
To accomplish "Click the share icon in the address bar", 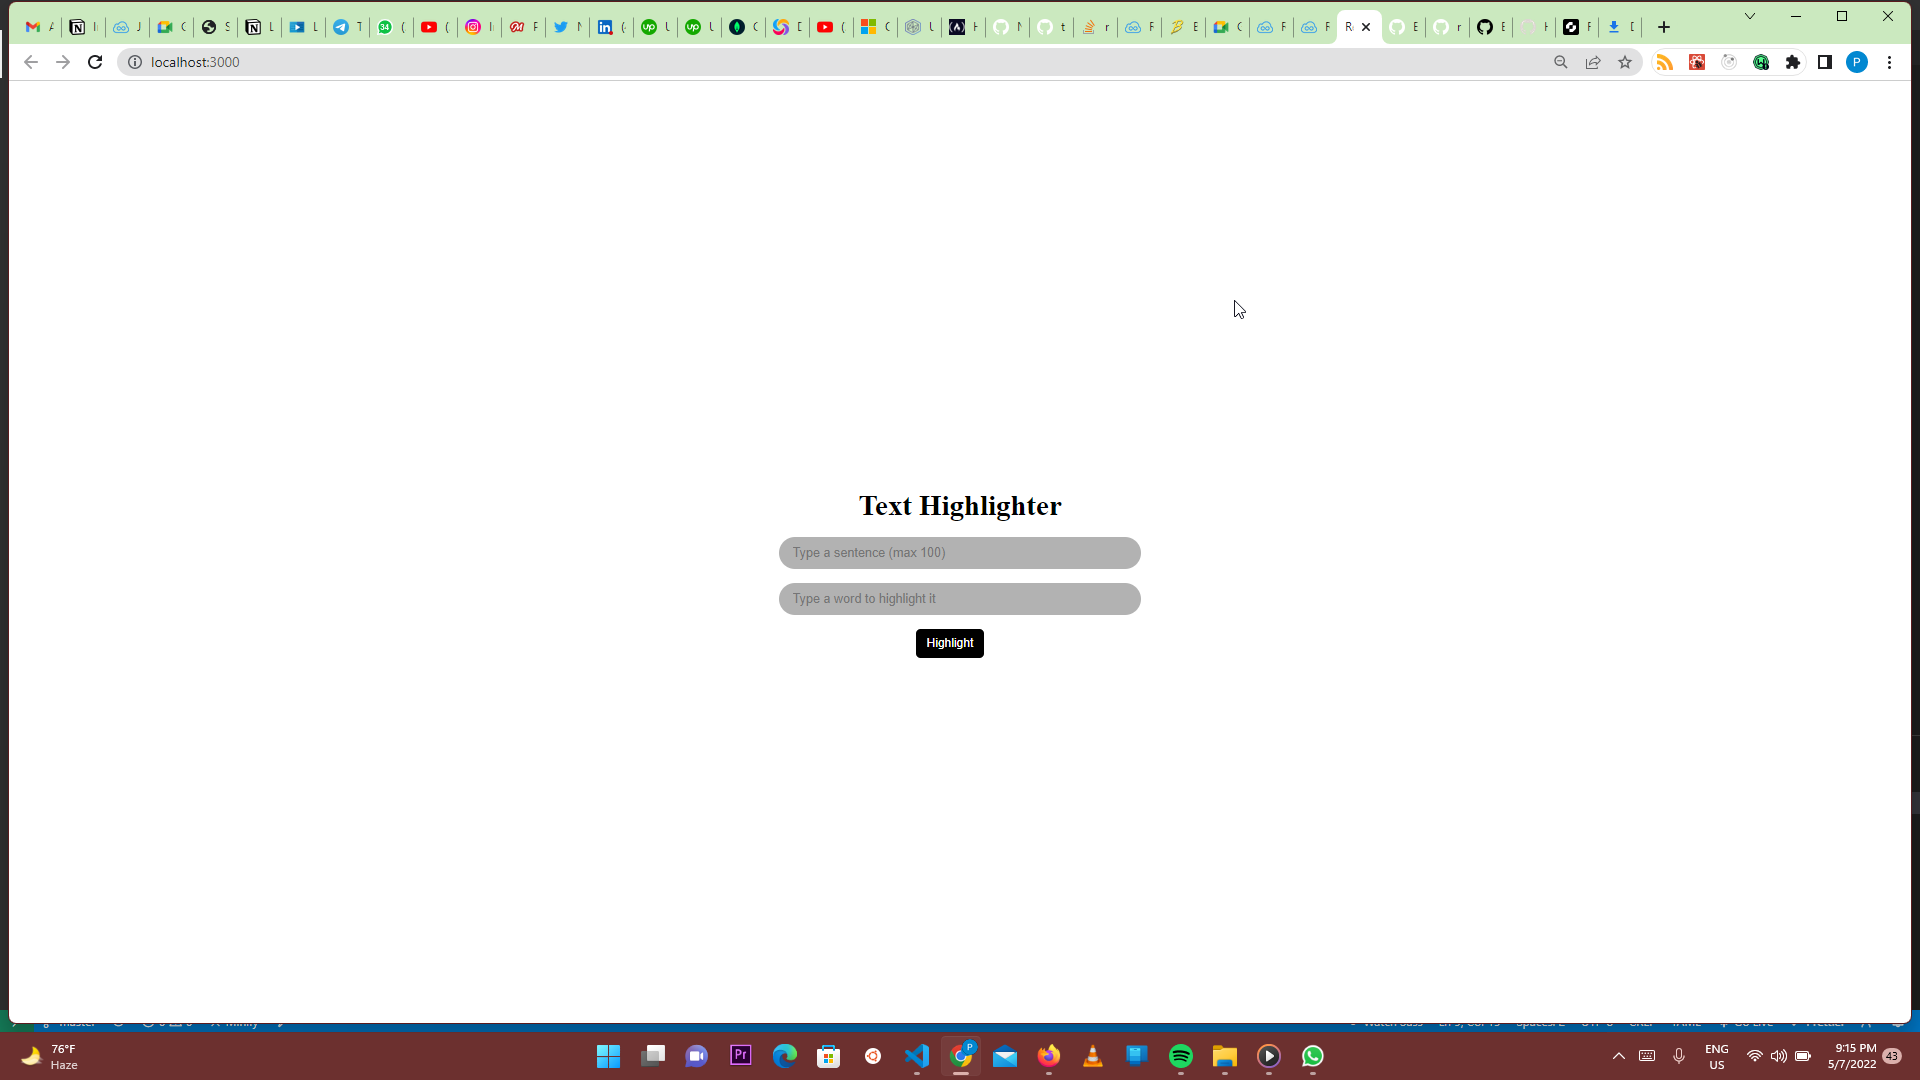I will pyautogui.click(x=1592, y=62).
